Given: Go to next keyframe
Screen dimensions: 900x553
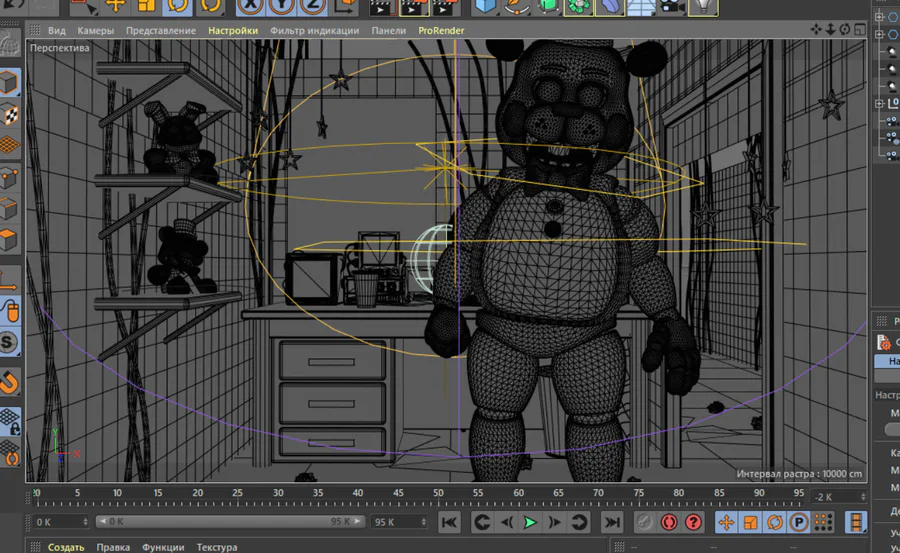Looking at the screenshot, I should tap(579, 523).
